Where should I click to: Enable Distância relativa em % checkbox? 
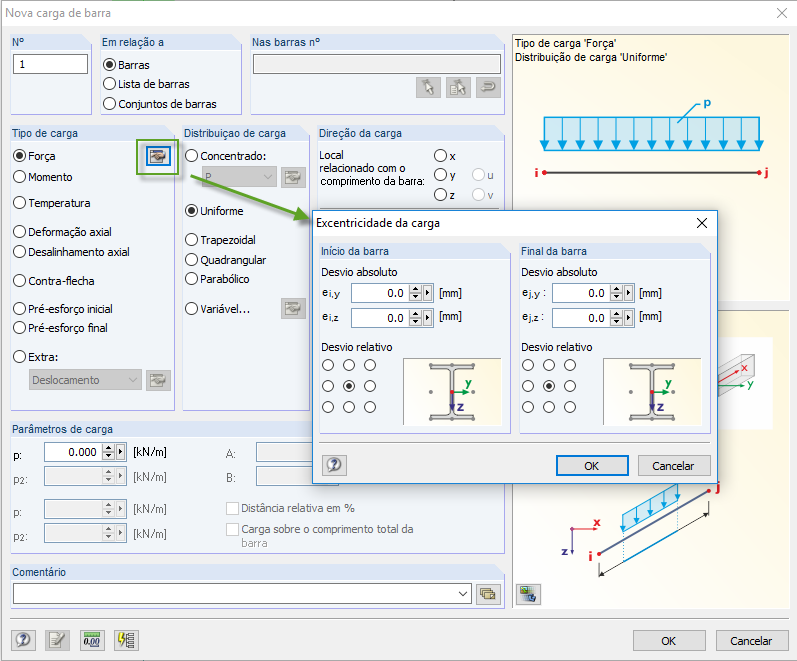point(291,508)
